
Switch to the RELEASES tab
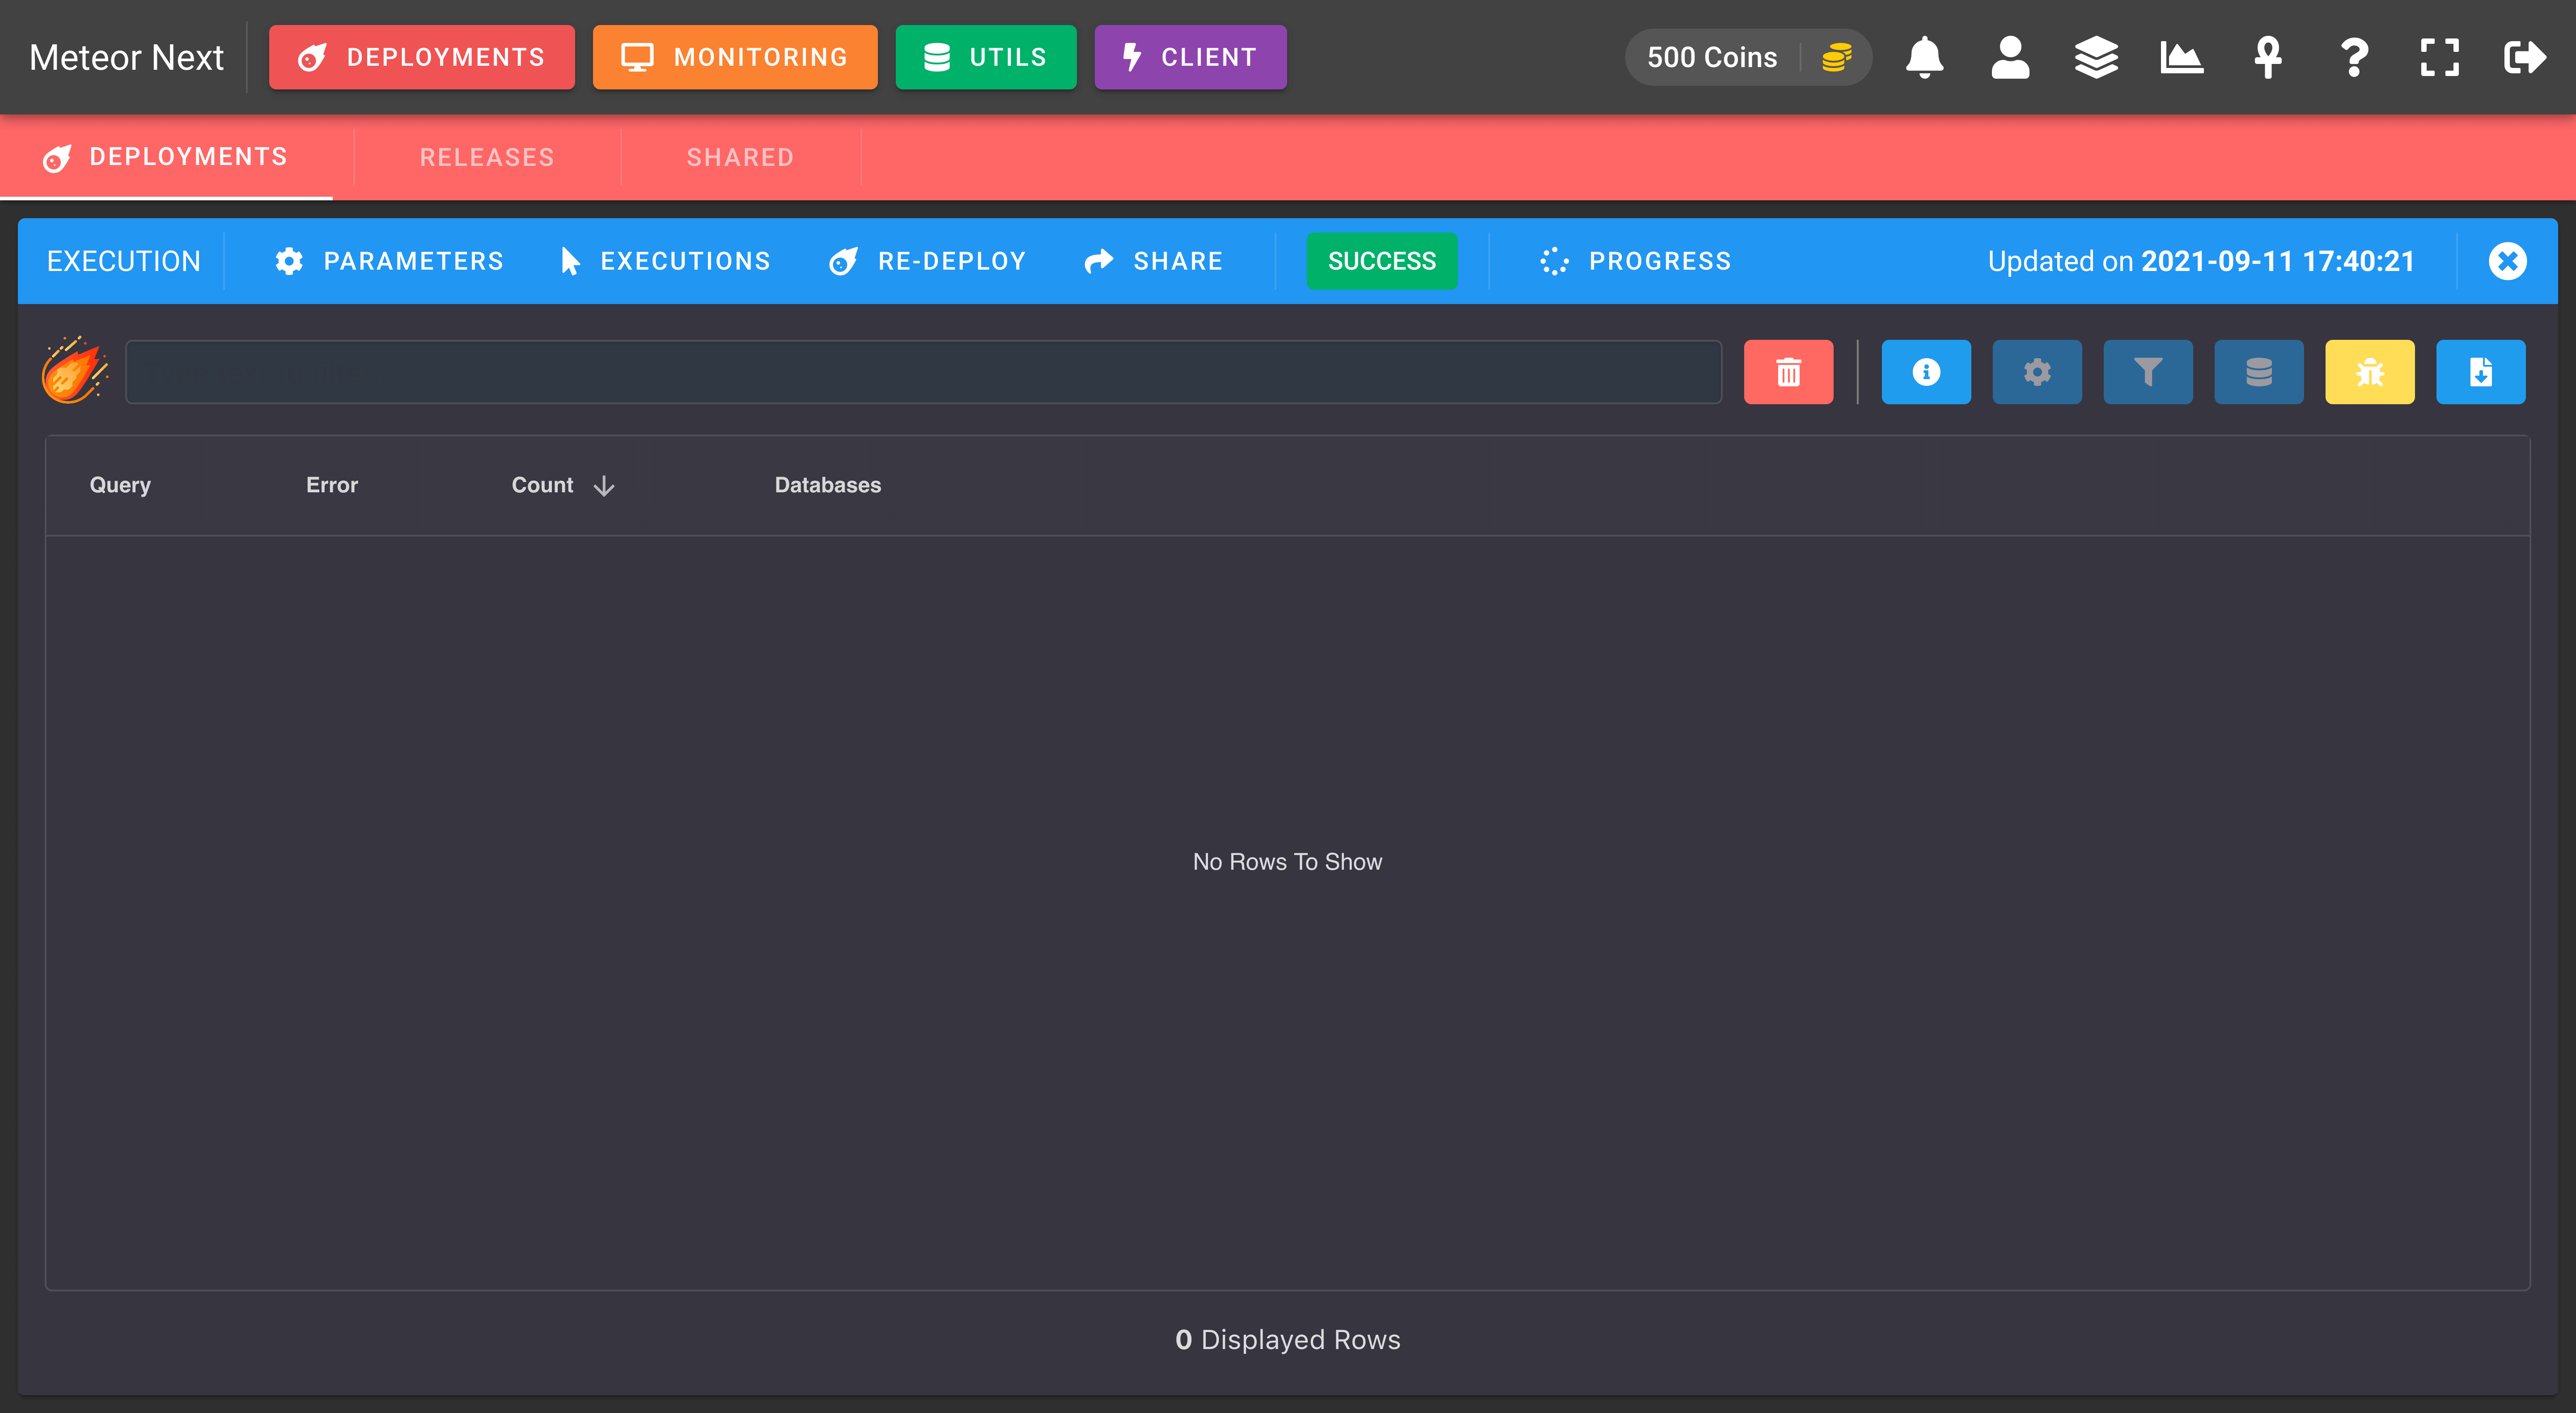[487, 157]
